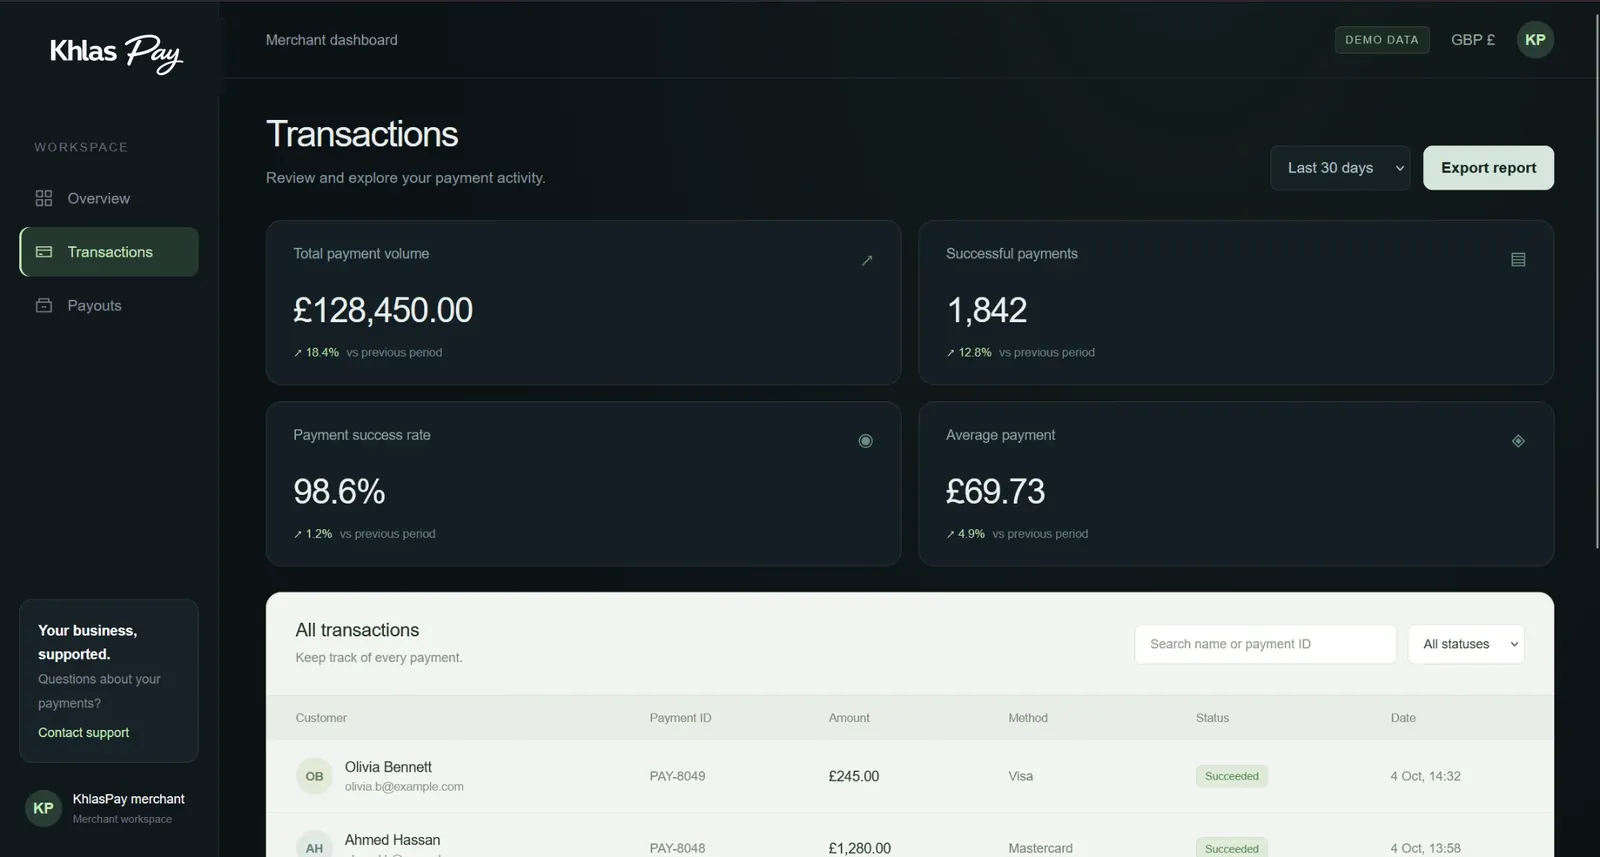Select Transactions in the sidebar
Viewport: 1600px width, 857px height.
click(x=109, y=252)
